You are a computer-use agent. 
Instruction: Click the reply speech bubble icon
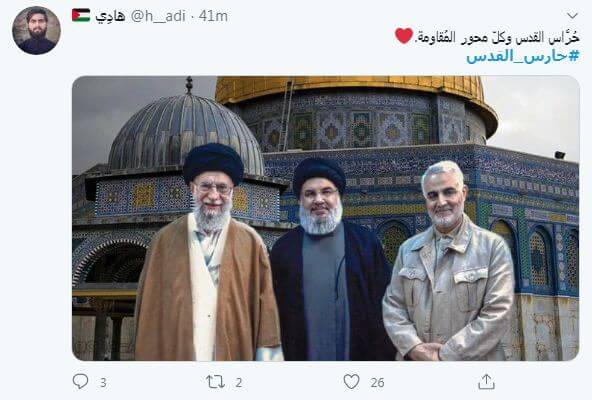[80, 381]
